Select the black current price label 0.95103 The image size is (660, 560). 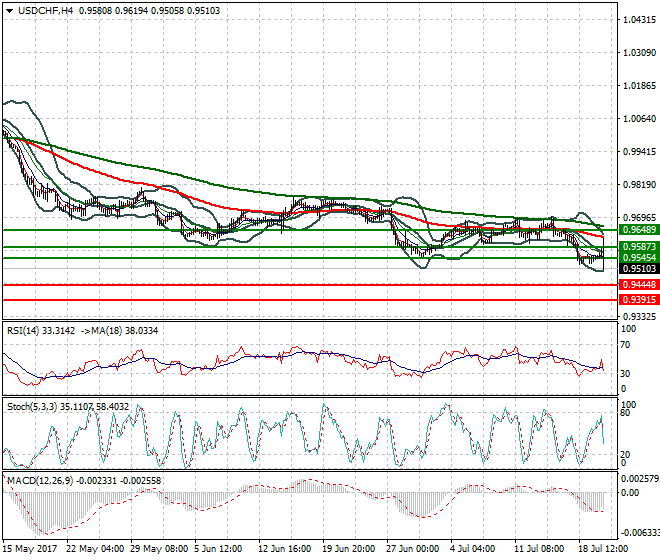coord(639,269)
